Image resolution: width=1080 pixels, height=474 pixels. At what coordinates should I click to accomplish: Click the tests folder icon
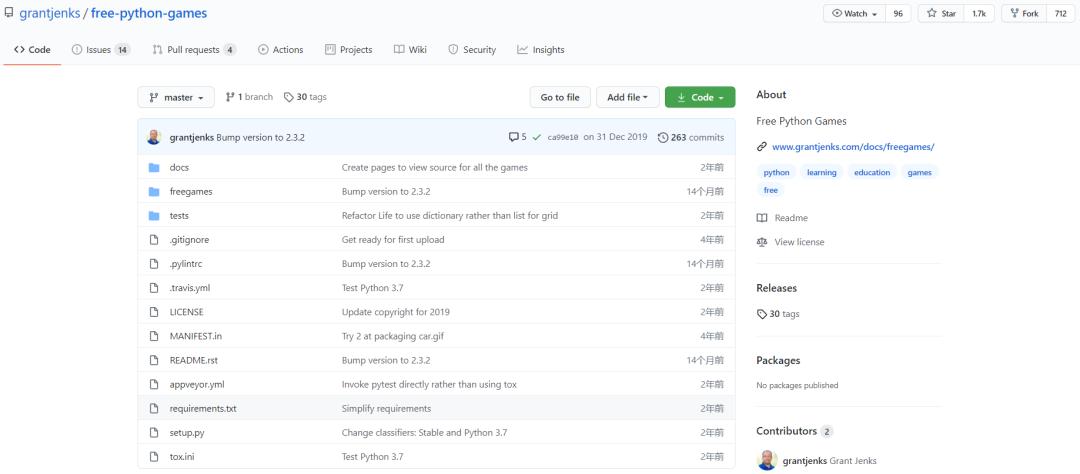click(x=154, y=216)
